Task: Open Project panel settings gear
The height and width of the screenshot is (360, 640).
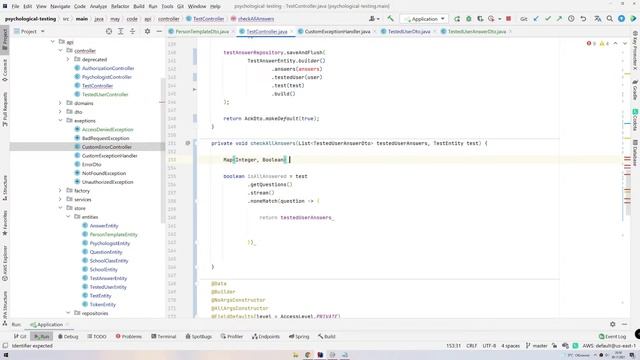Action: click(x=147, y=31)
